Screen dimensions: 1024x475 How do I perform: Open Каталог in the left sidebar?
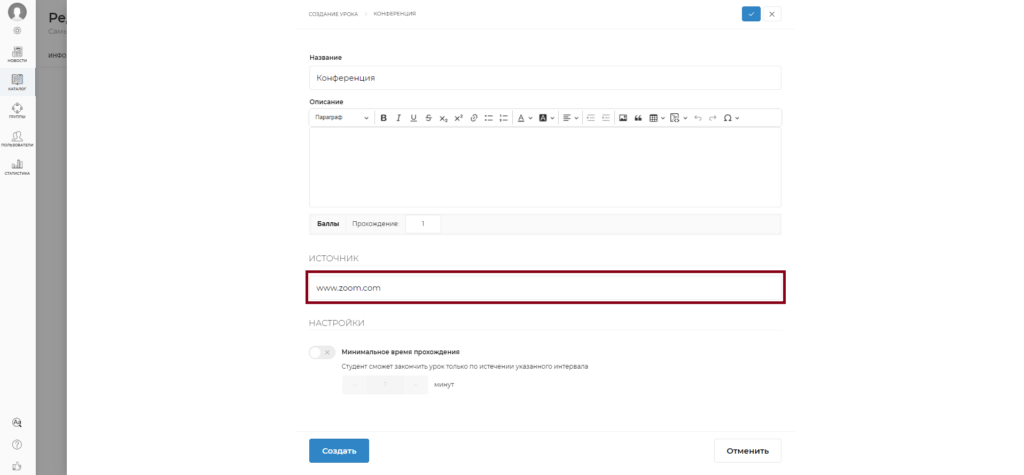click(x=18, y=82)
